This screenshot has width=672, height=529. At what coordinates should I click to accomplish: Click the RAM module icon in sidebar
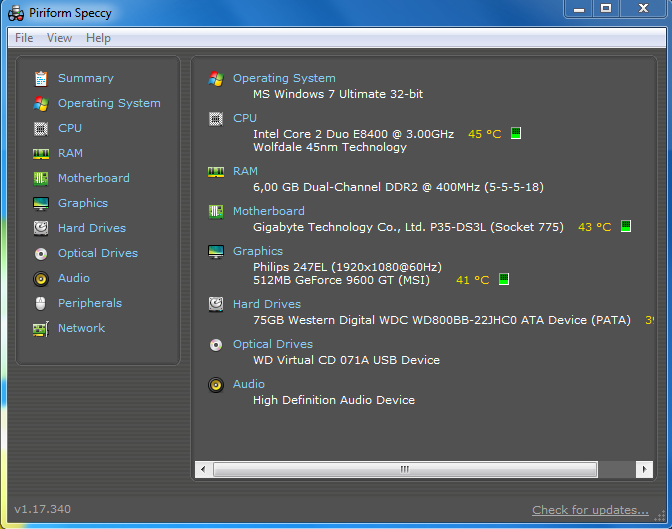41,153
